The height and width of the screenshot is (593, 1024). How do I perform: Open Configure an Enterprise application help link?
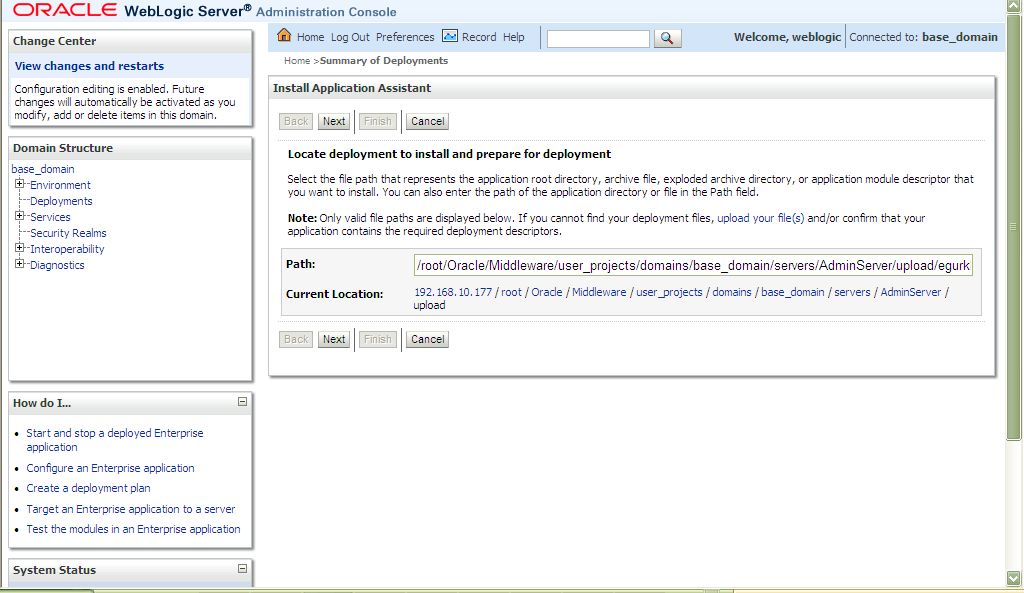coord(110,468)
